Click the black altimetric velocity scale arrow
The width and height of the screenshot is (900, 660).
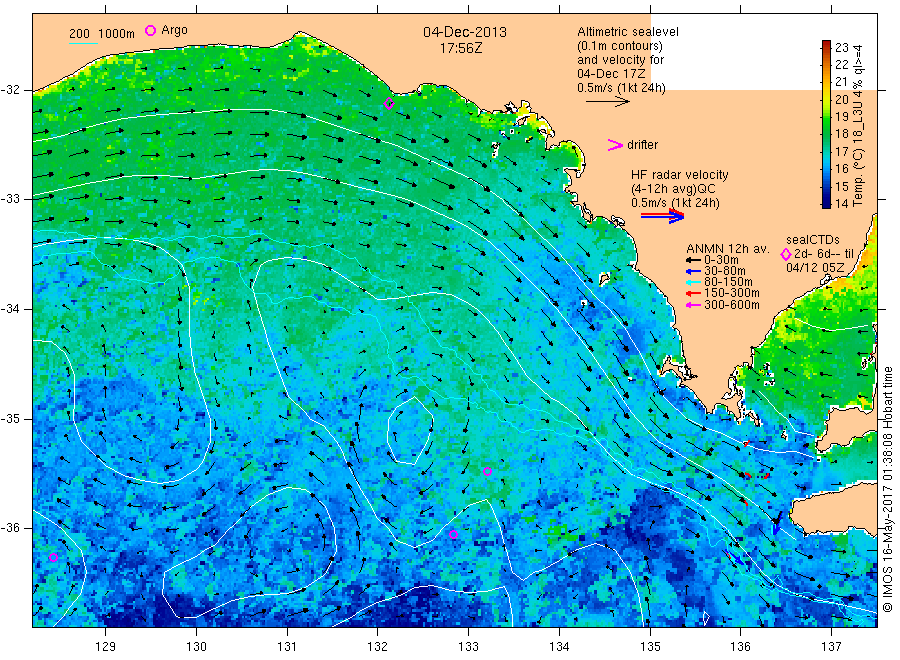[x=608, y=102]
